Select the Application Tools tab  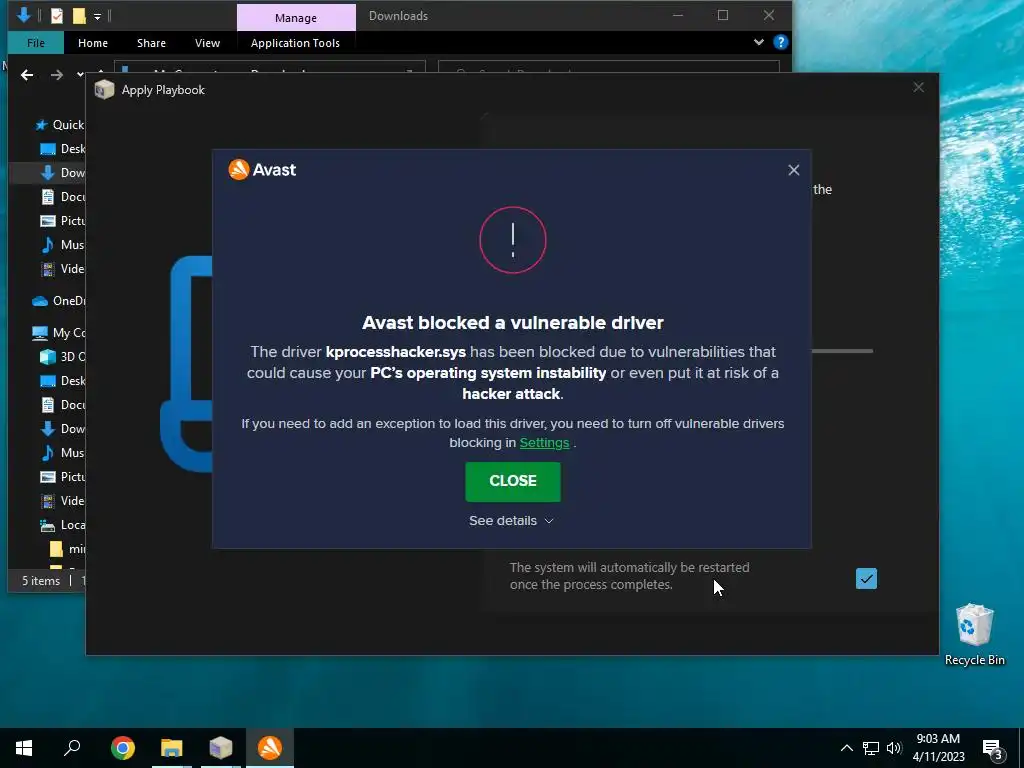[x=295, y=43]
